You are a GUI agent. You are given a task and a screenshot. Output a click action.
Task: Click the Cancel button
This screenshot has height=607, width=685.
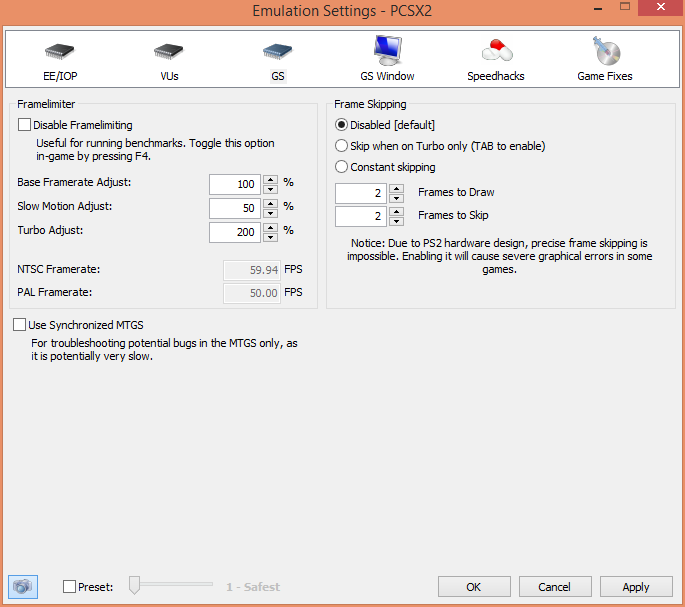[555, 586]
